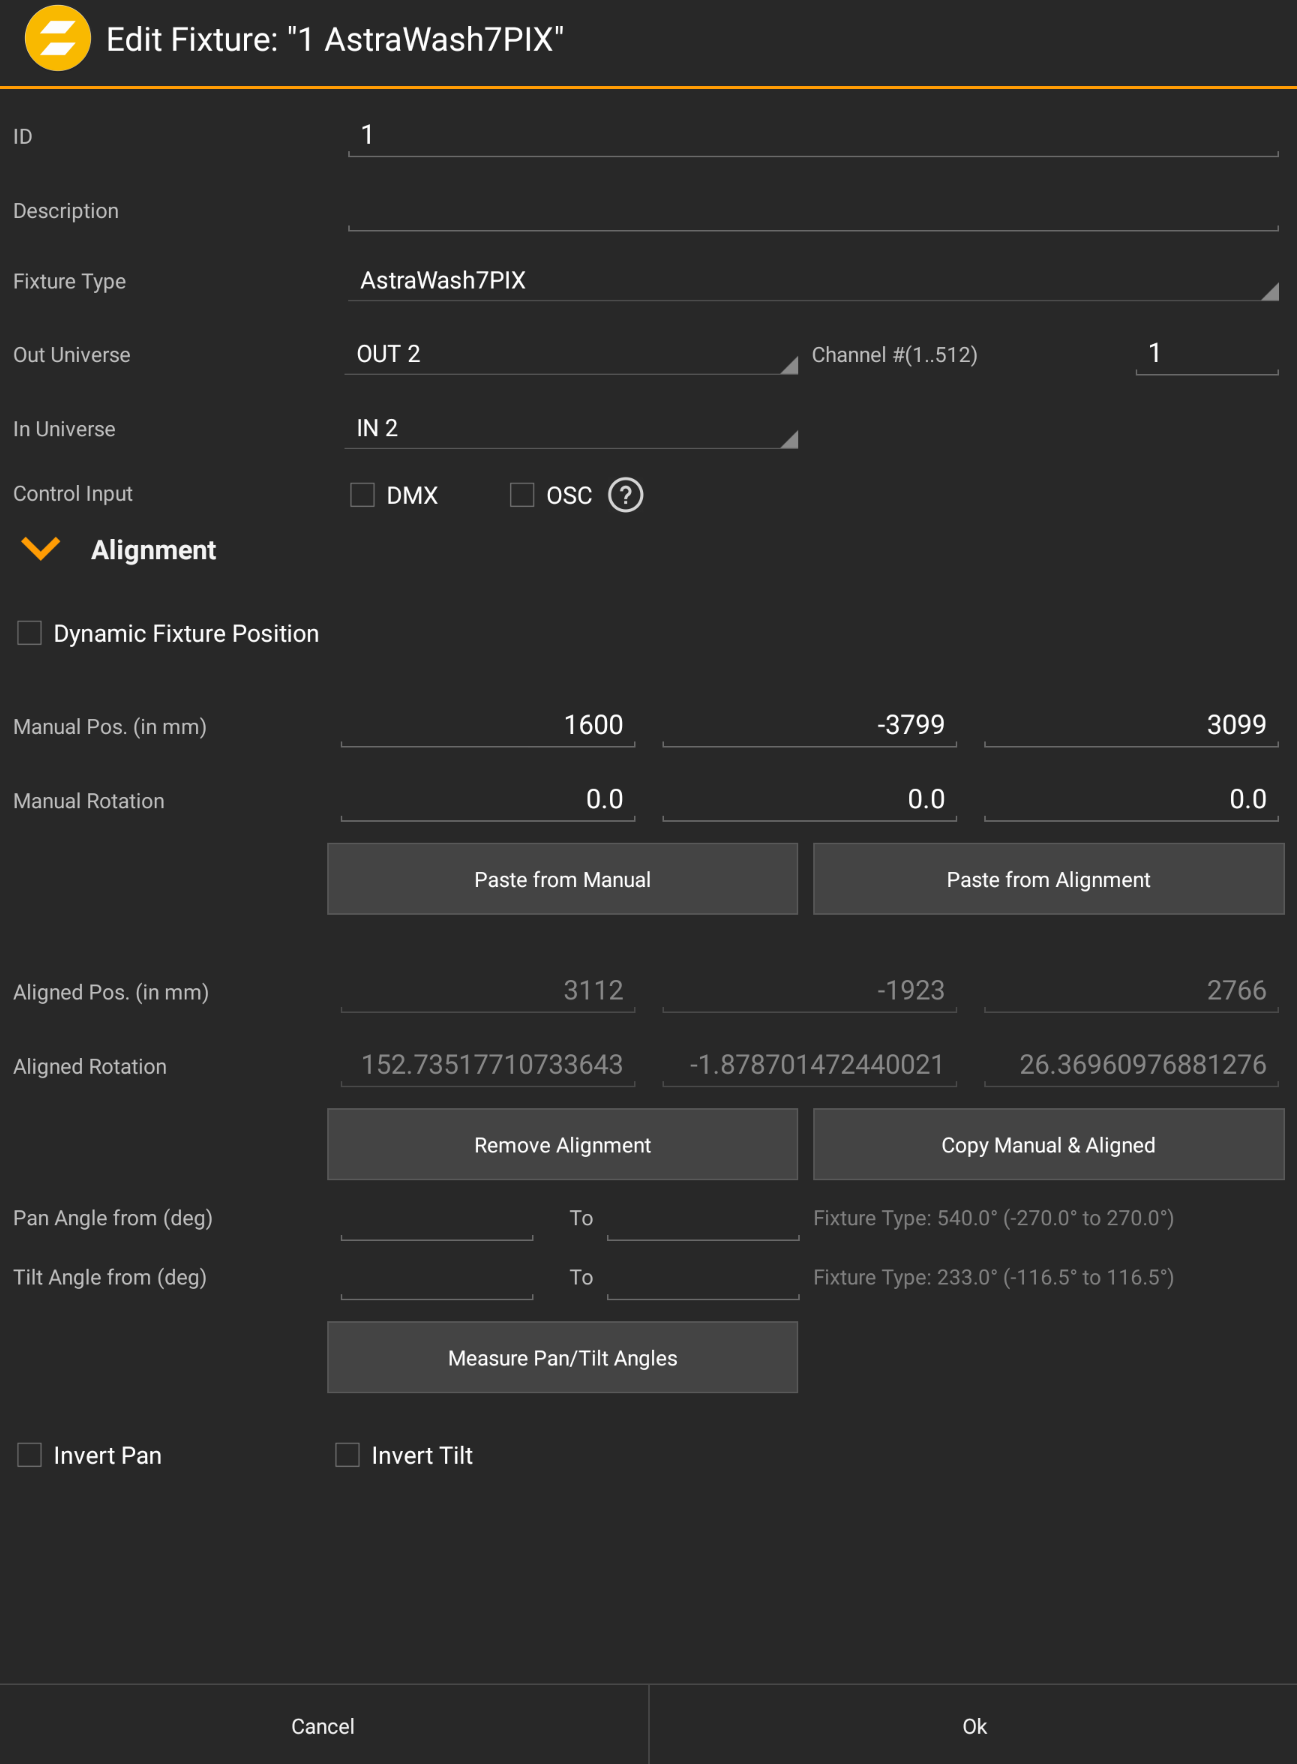Click the Description input field
The image size is (1297, 1764).
[813, 211]
